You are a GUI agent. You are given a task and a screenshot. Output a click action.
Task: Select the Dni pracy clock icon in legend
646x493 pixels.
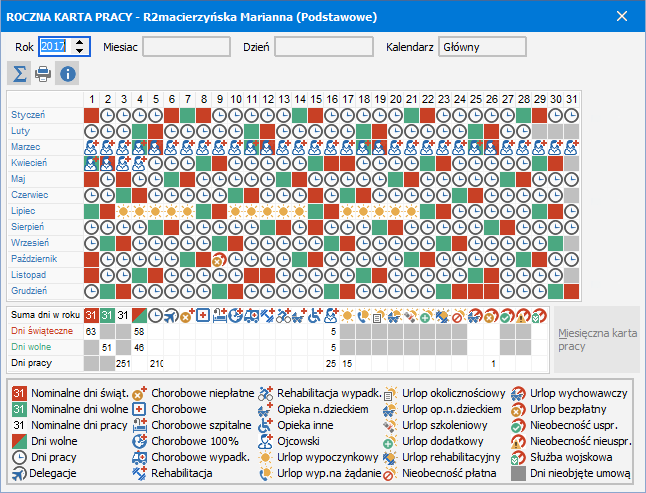coord(19,457)
